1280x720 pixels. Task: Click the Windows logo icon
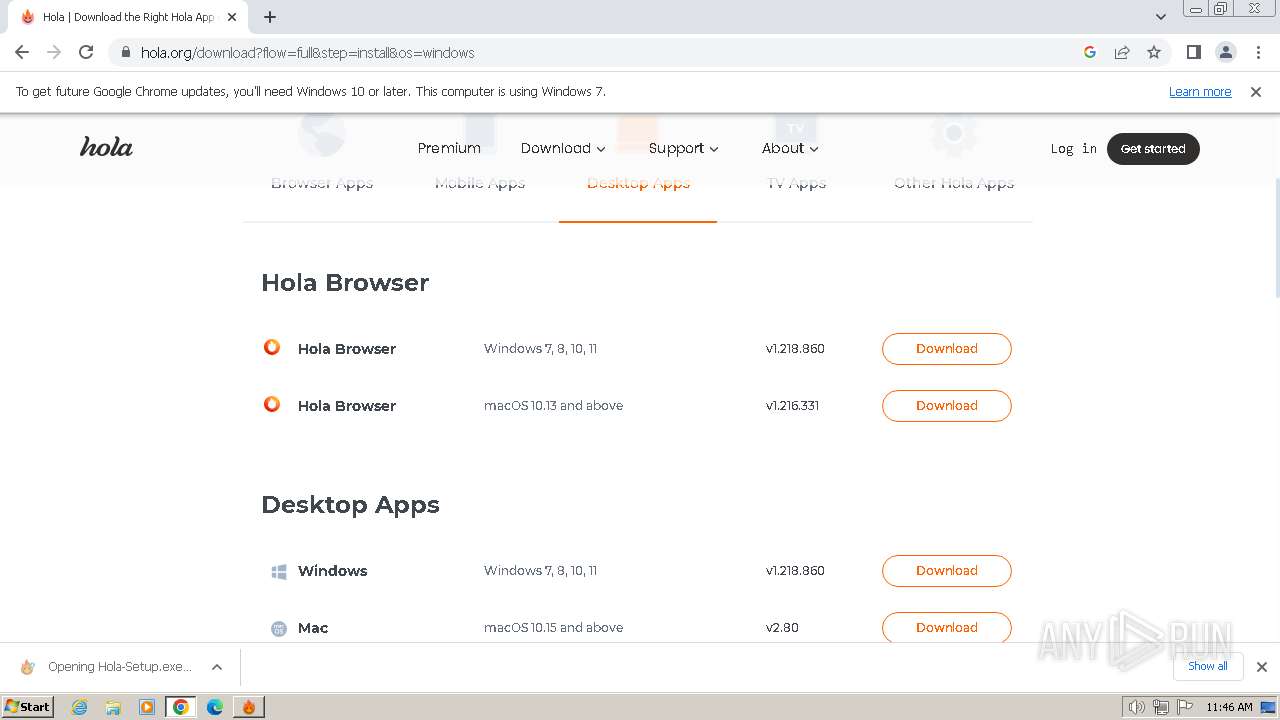(x=279, y=572)
